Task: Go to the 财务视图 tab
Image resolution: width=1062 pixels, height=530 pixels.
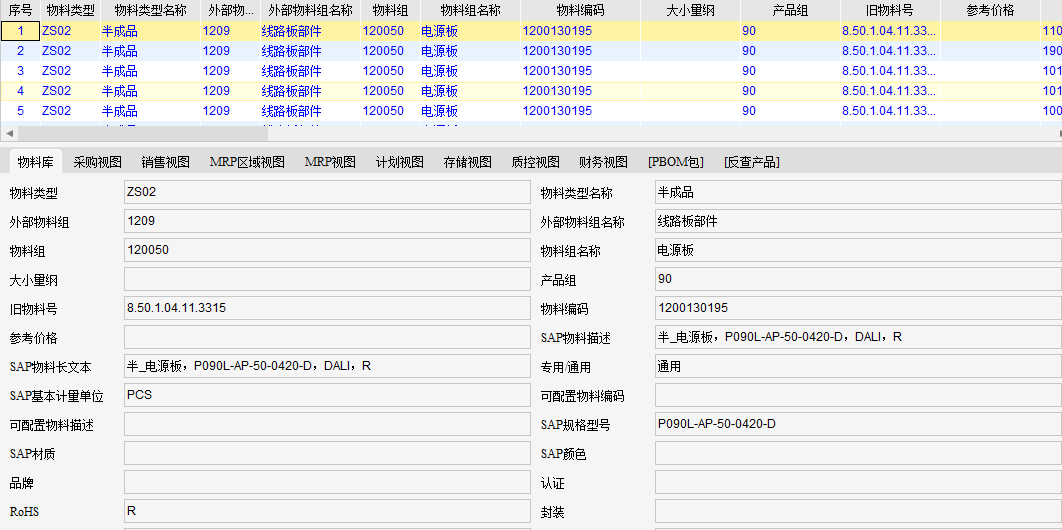Action: pos(603,162)
